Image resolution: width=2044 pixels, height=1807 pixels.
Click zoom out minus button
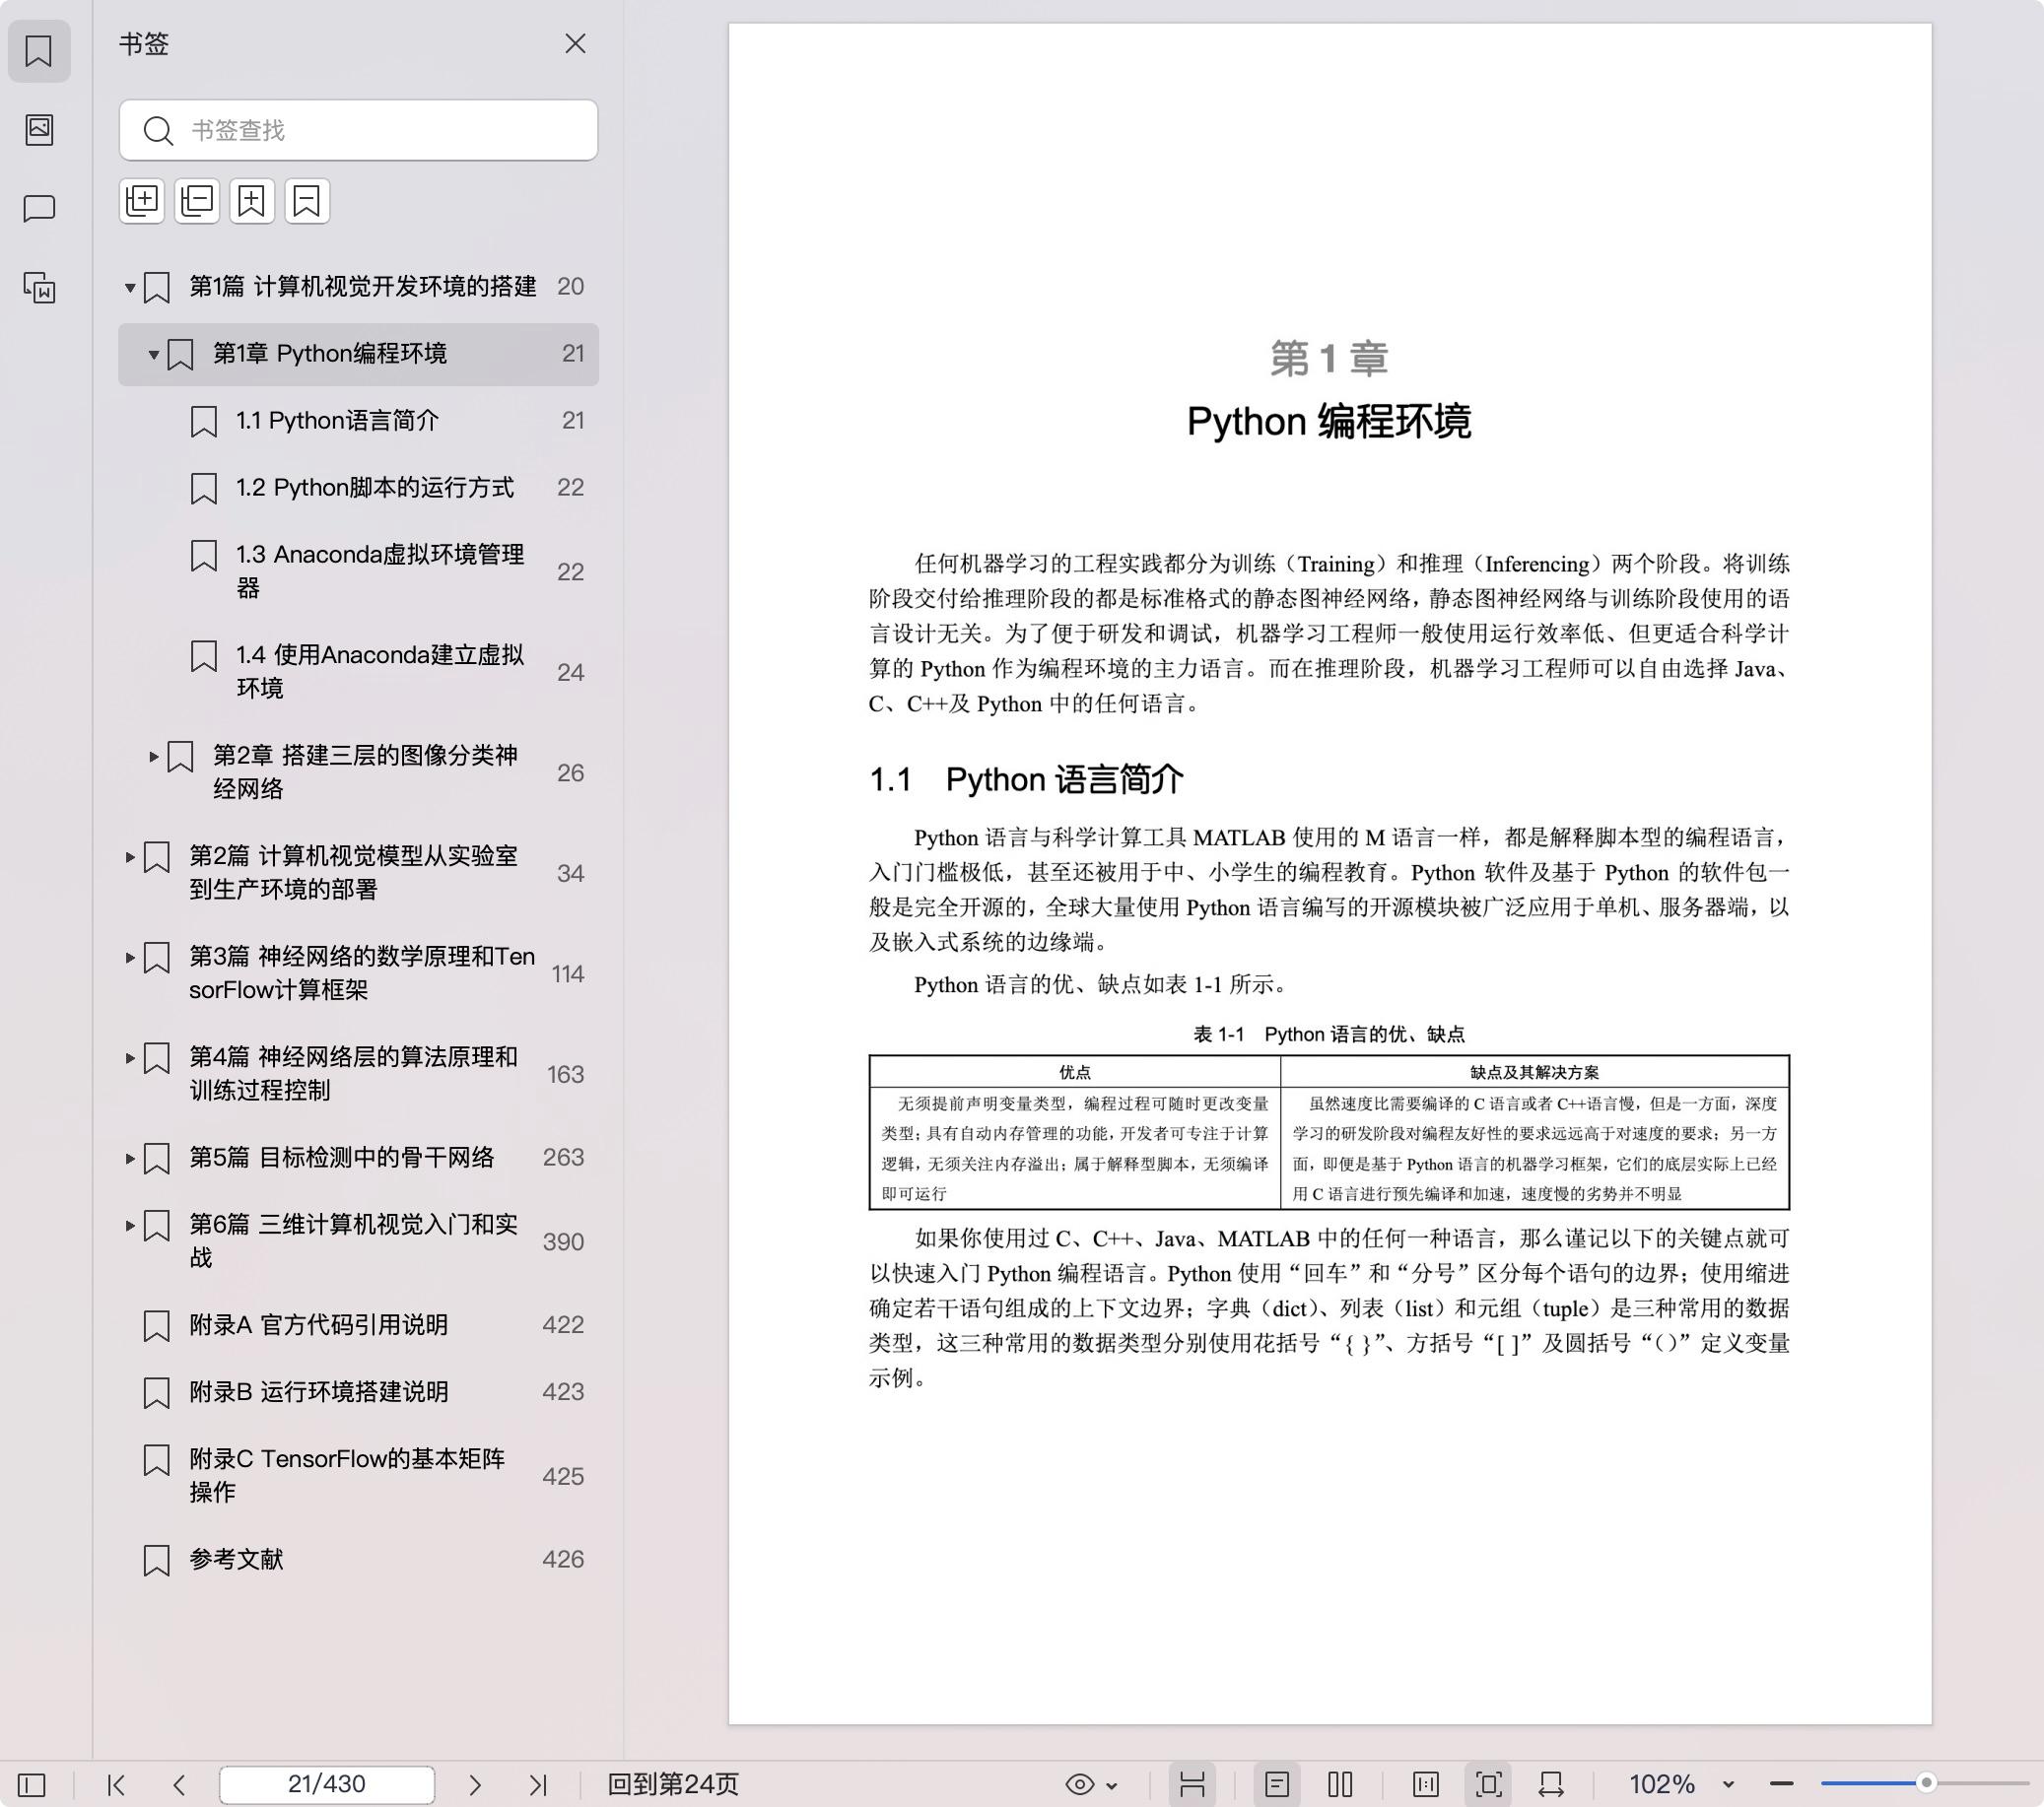point(1781,1784)
